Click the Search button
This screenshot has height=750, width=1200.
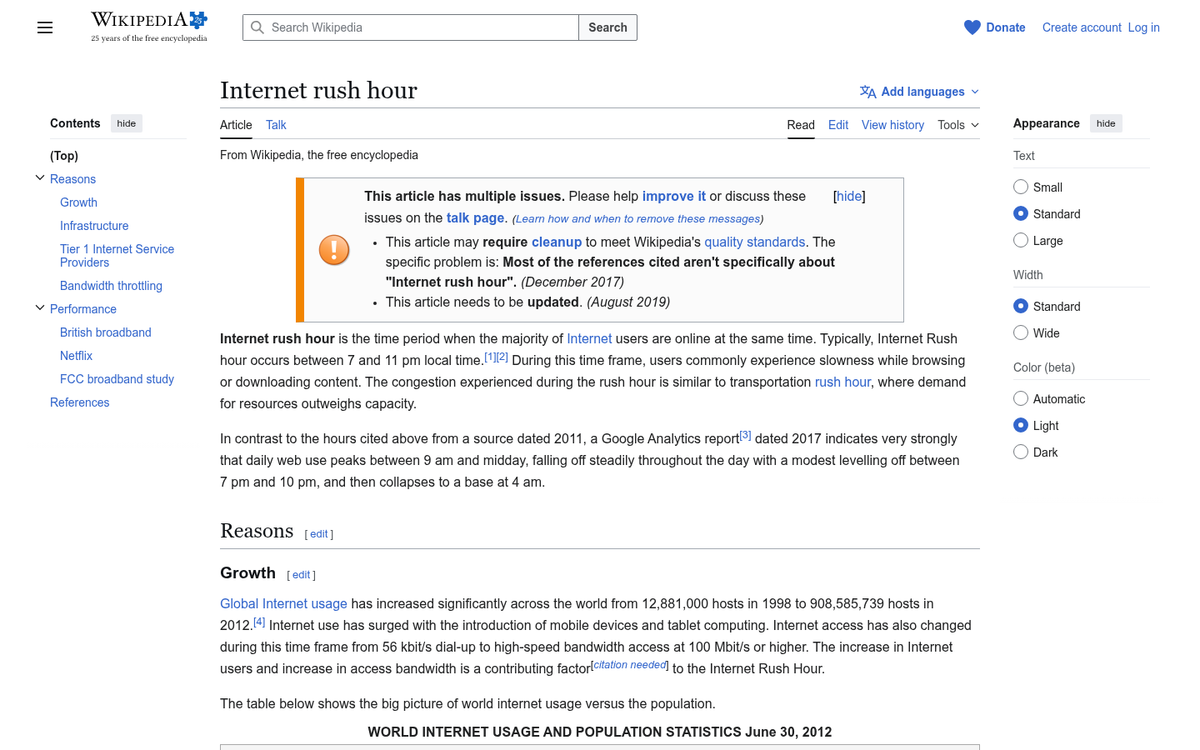click(607, 27)
